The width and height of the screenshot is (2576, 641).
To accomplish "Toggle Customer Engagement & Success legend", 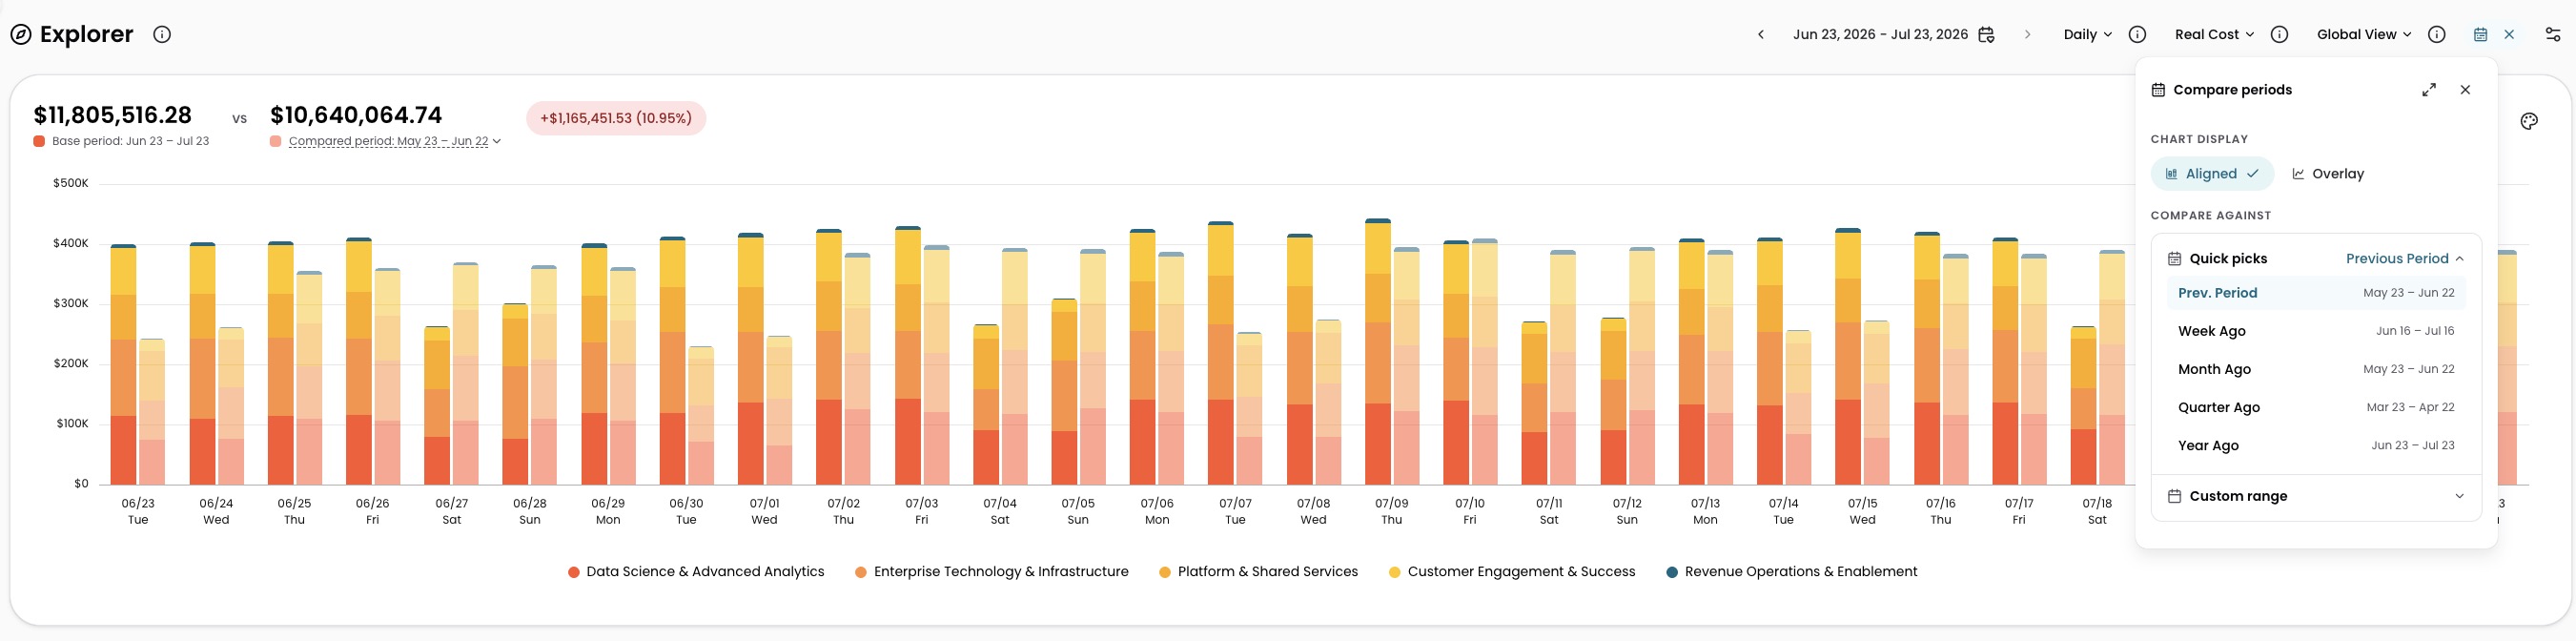I will (1512, 572).
